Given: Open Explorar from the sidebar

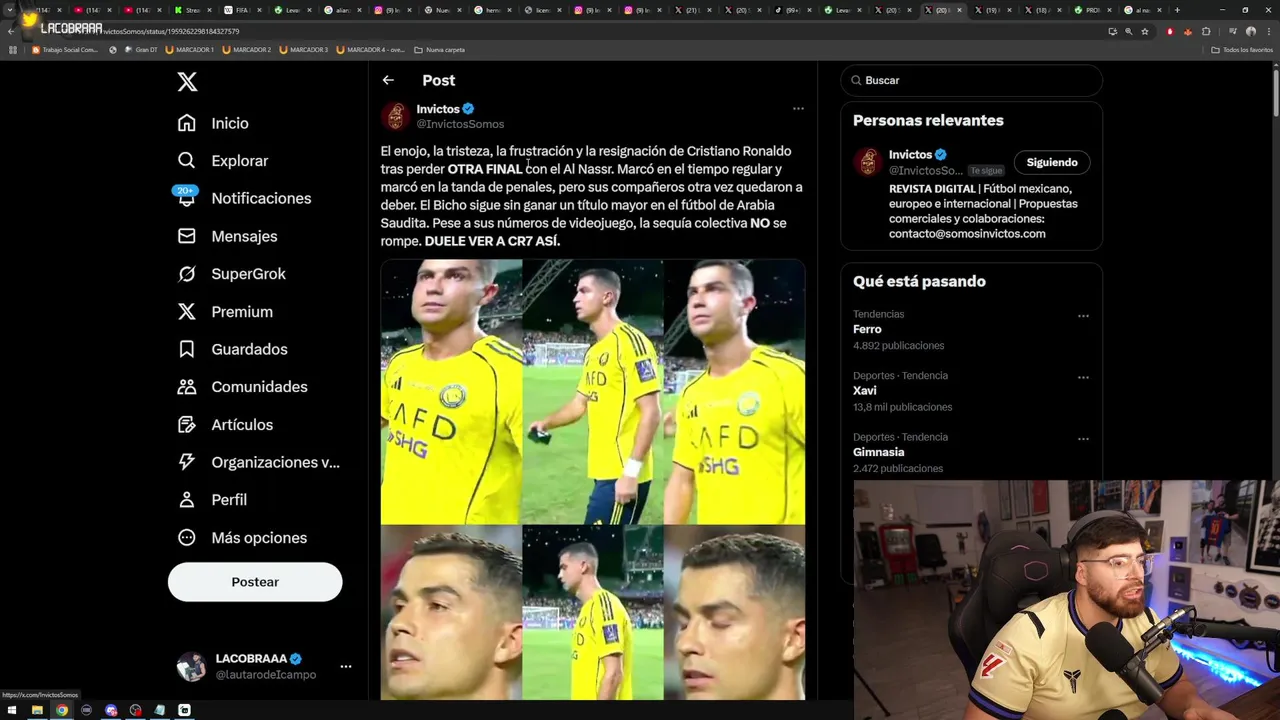Looking at the screenshot, I should (x=222, y=160).
